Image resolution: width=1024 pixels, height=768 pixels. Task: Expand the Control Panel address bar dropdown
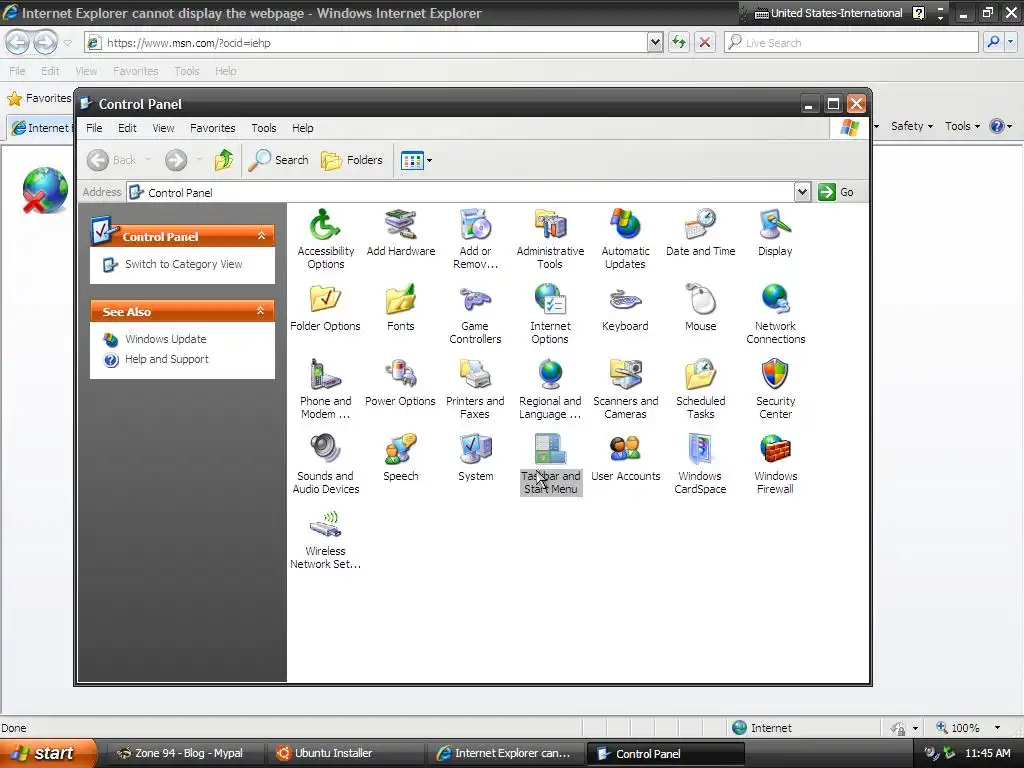[x=802, y=192]
